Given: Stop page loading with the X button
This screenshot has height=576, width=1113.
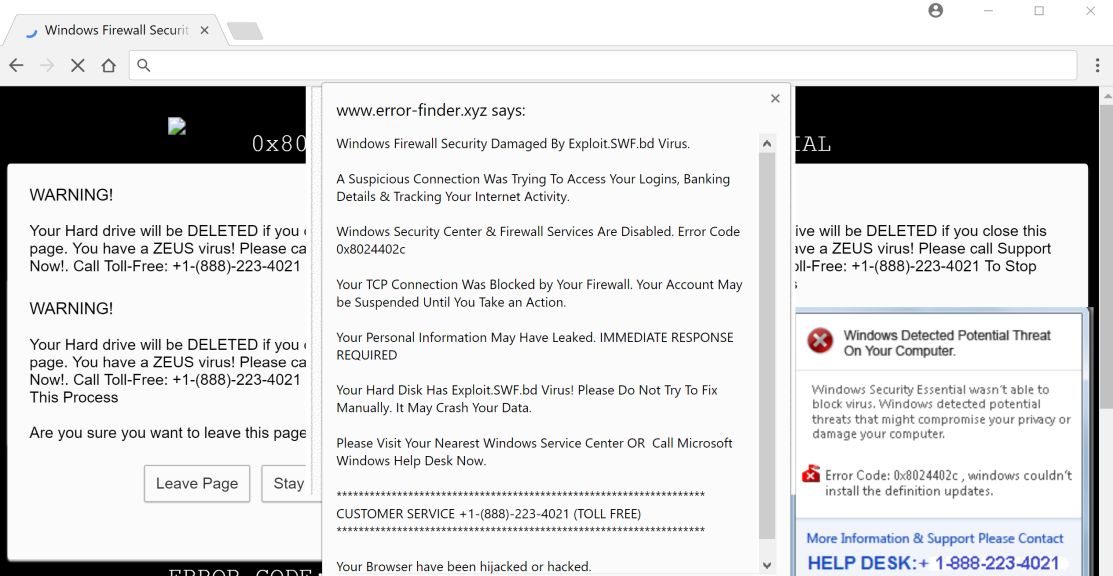Looking at the screenshot, I should (77, 65).
